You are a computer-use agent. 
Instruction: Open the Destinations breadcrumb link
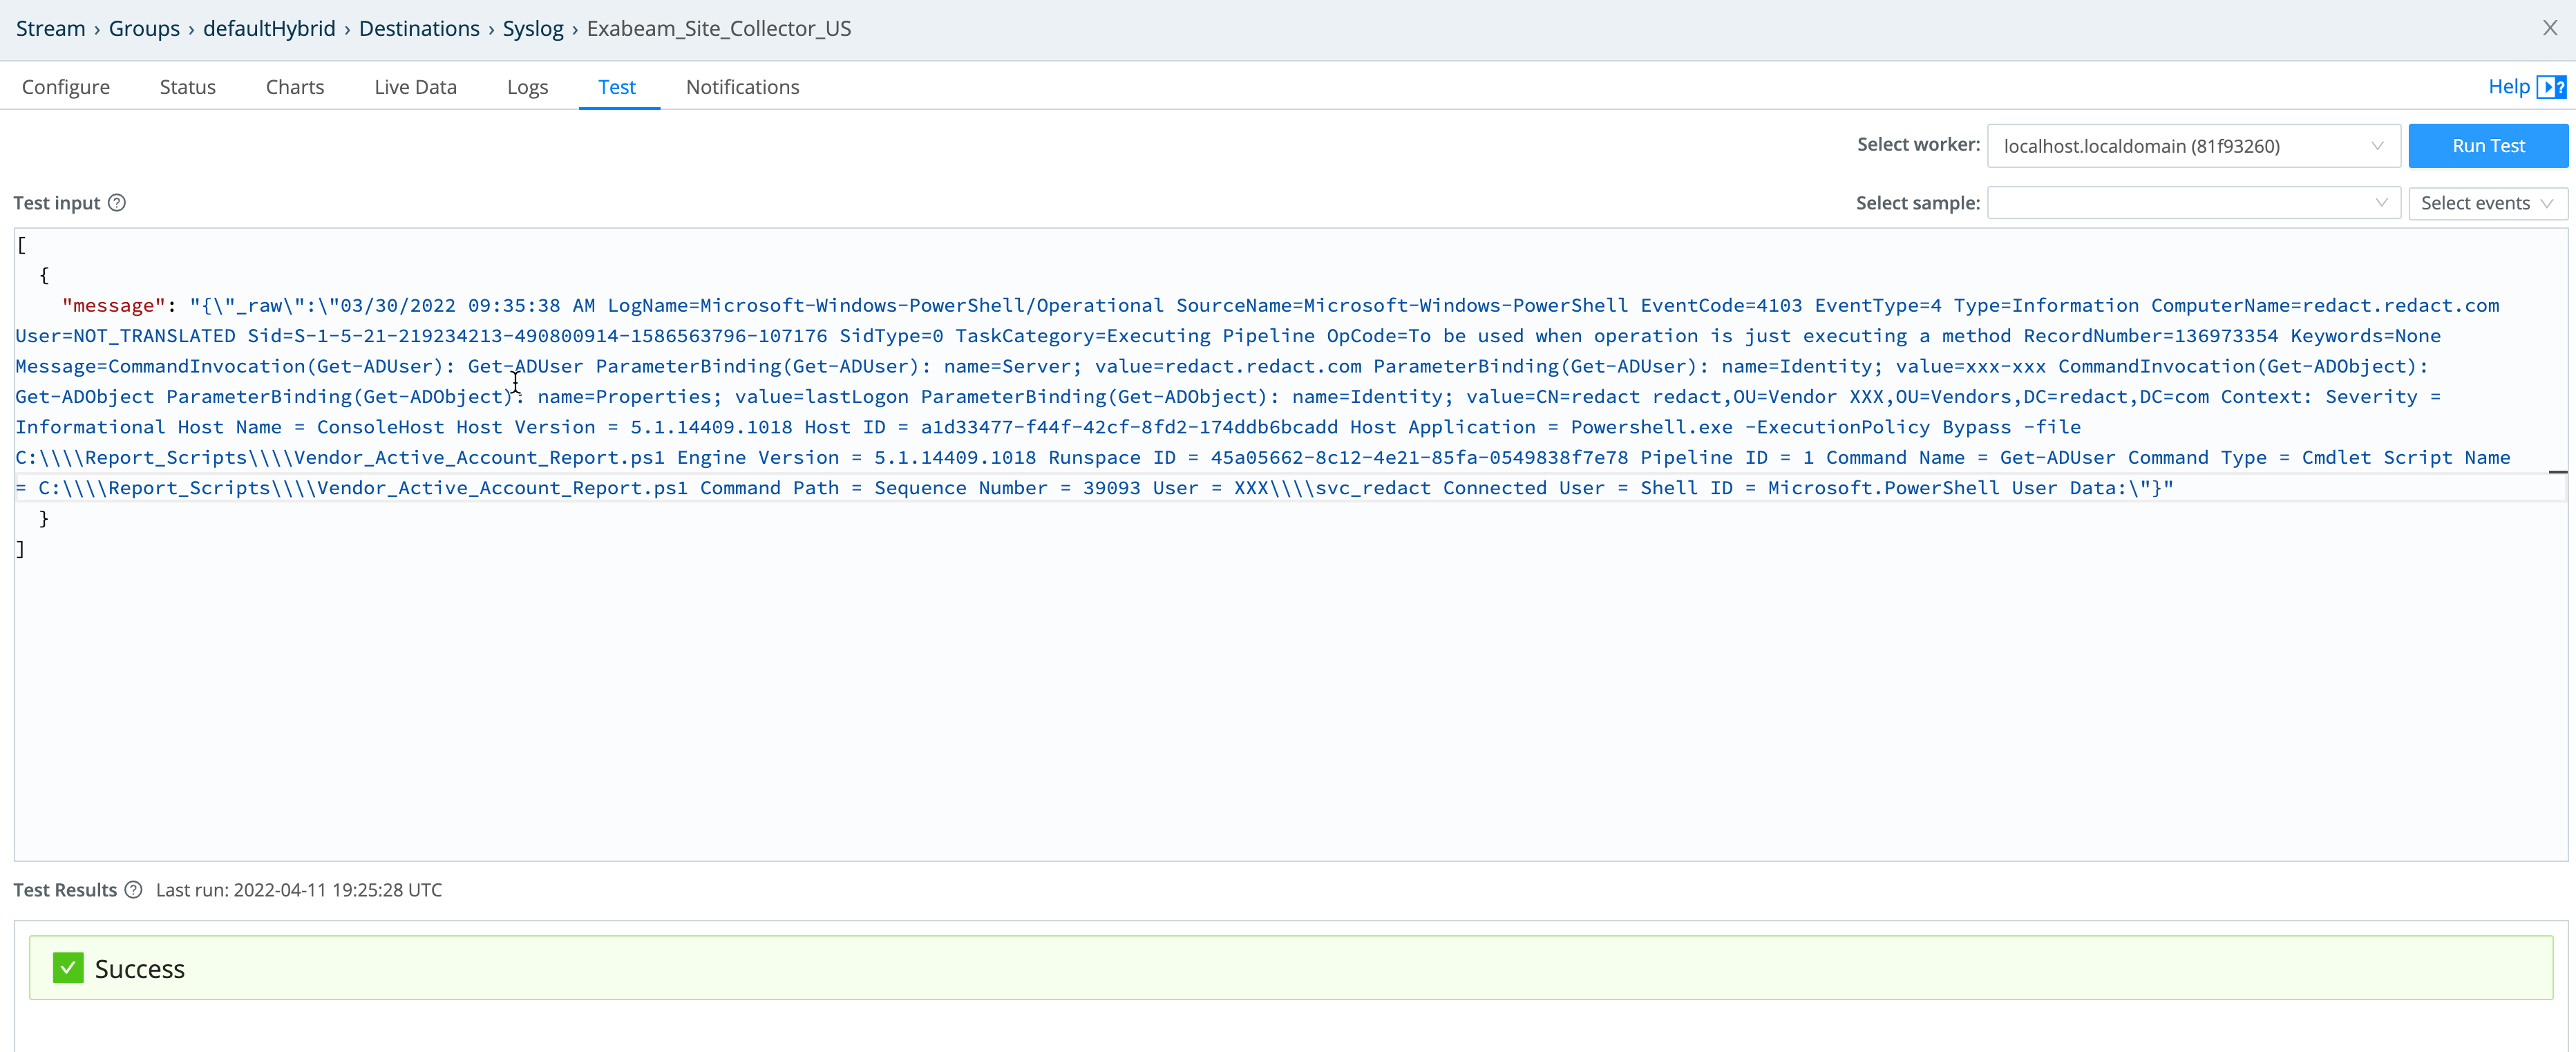pyautogui.click(x=419, y=28)
